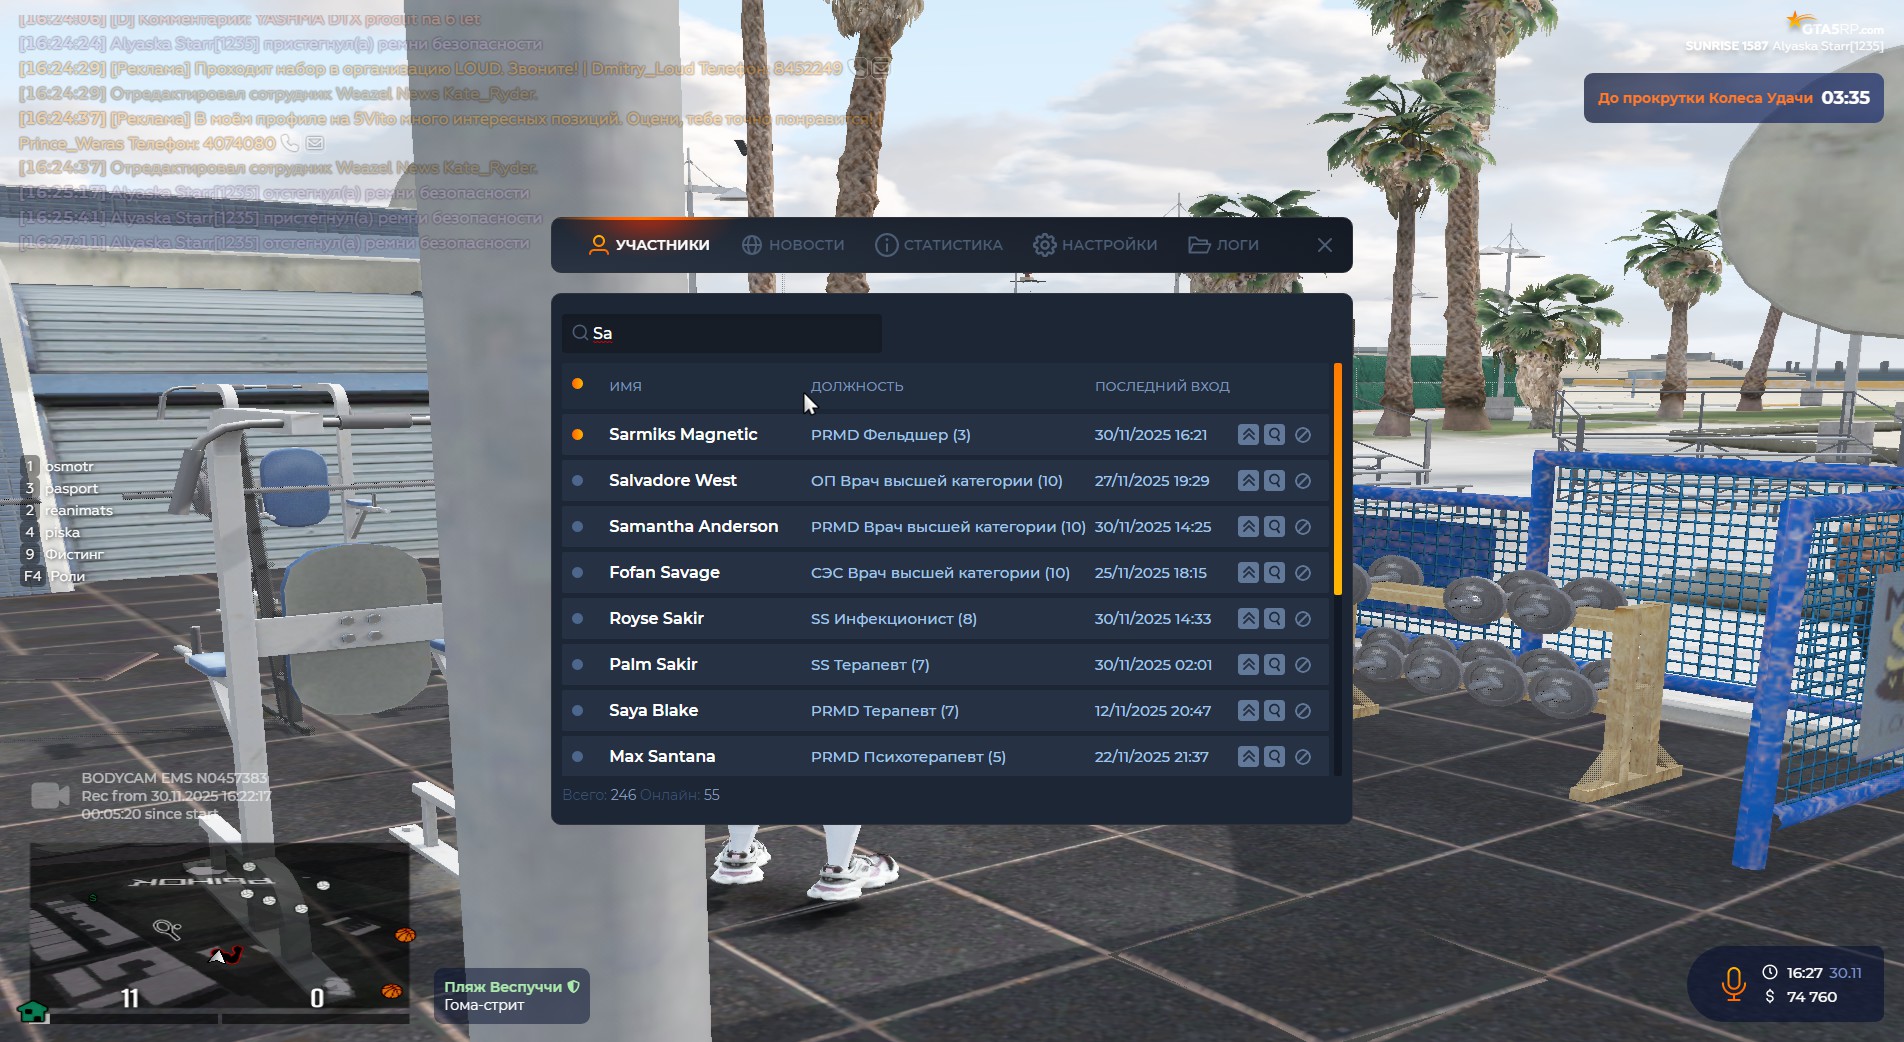View Max Santana via magnifier icon
The height and width of the screenshot is (1042, 1904).
coord(1274,757)
